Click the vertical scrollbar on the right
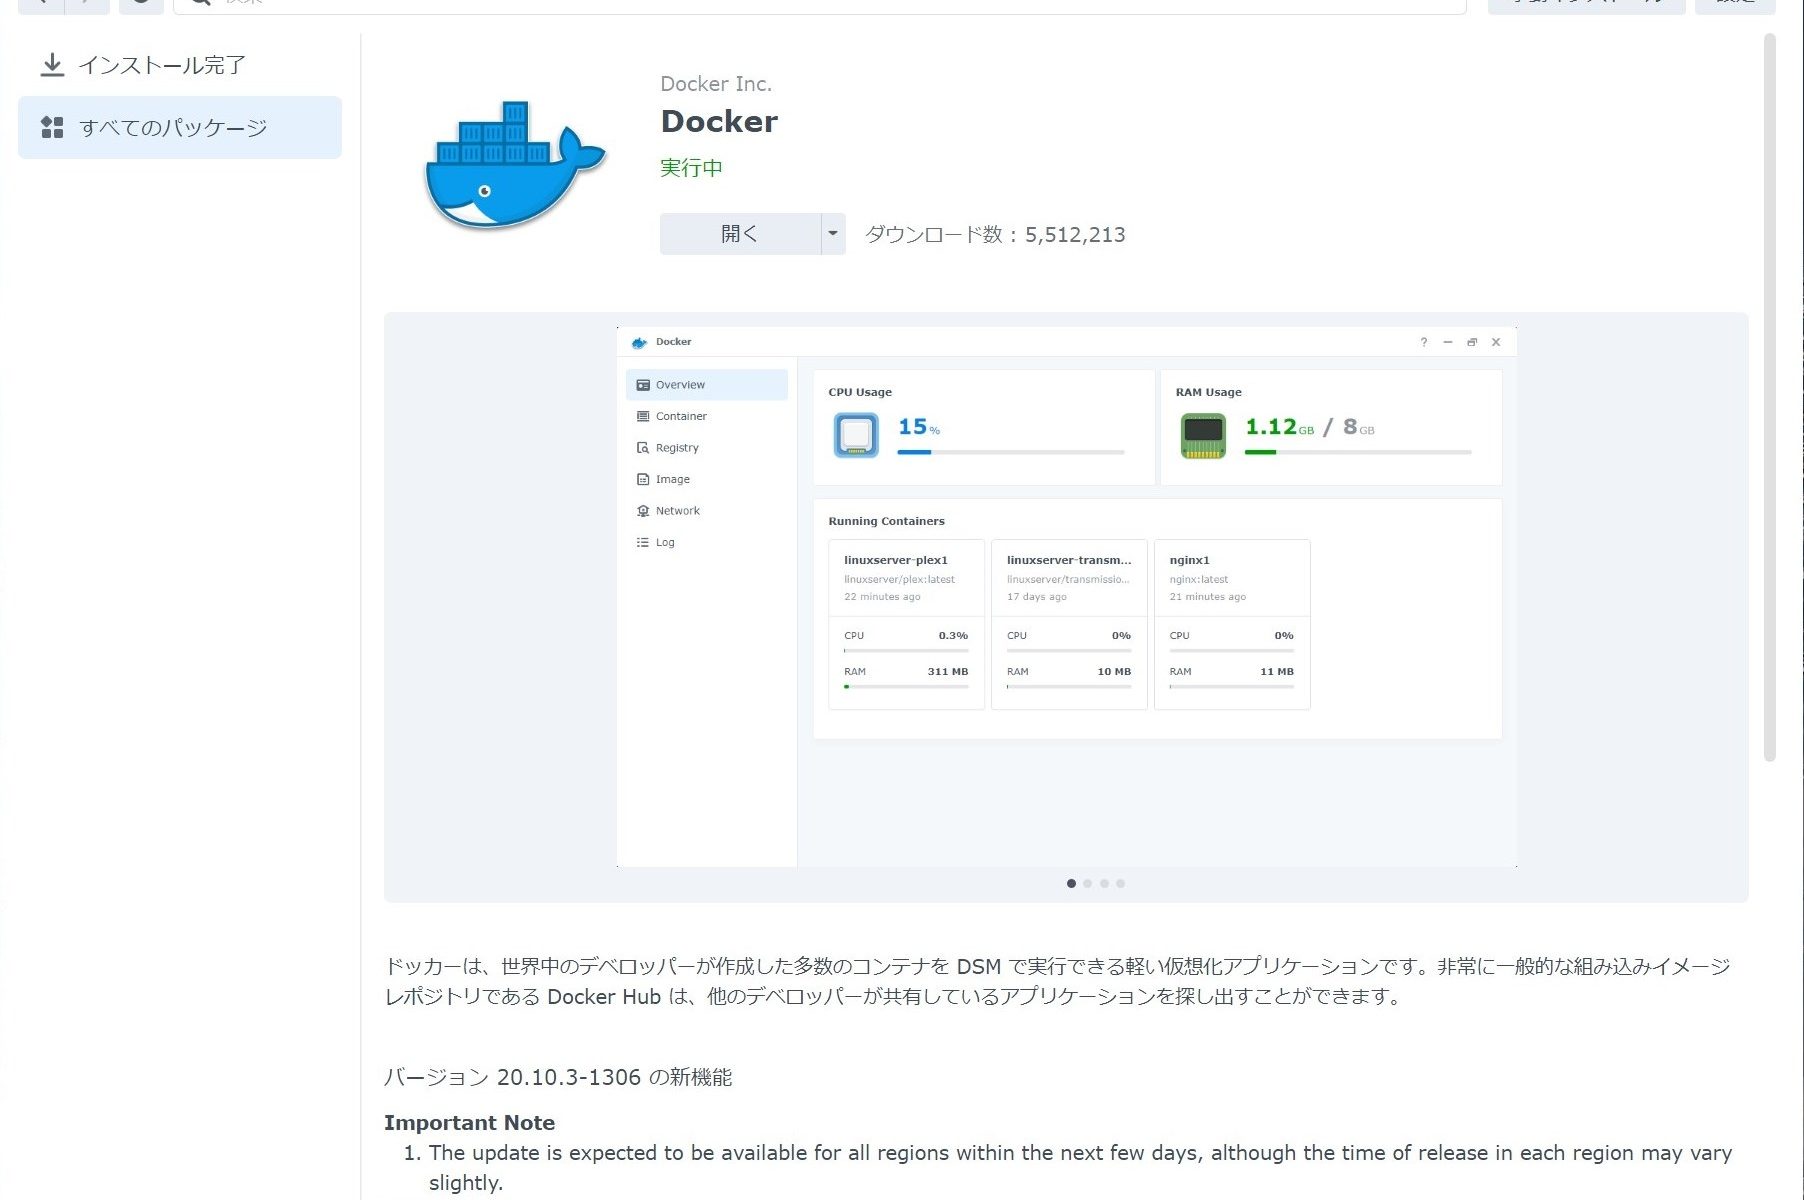 (x=1769, y=400)
